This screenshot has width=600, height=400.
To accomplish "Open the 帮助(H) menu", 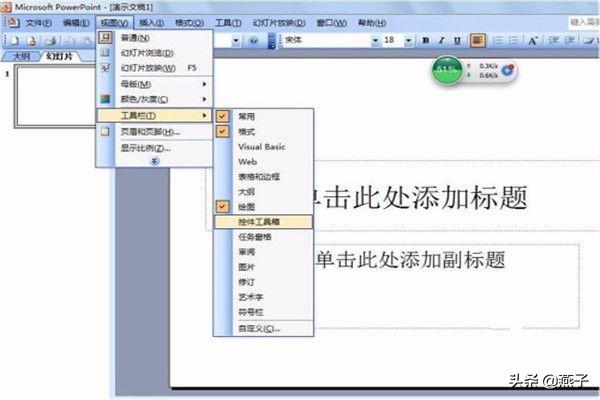I will (x=372, y=23).
